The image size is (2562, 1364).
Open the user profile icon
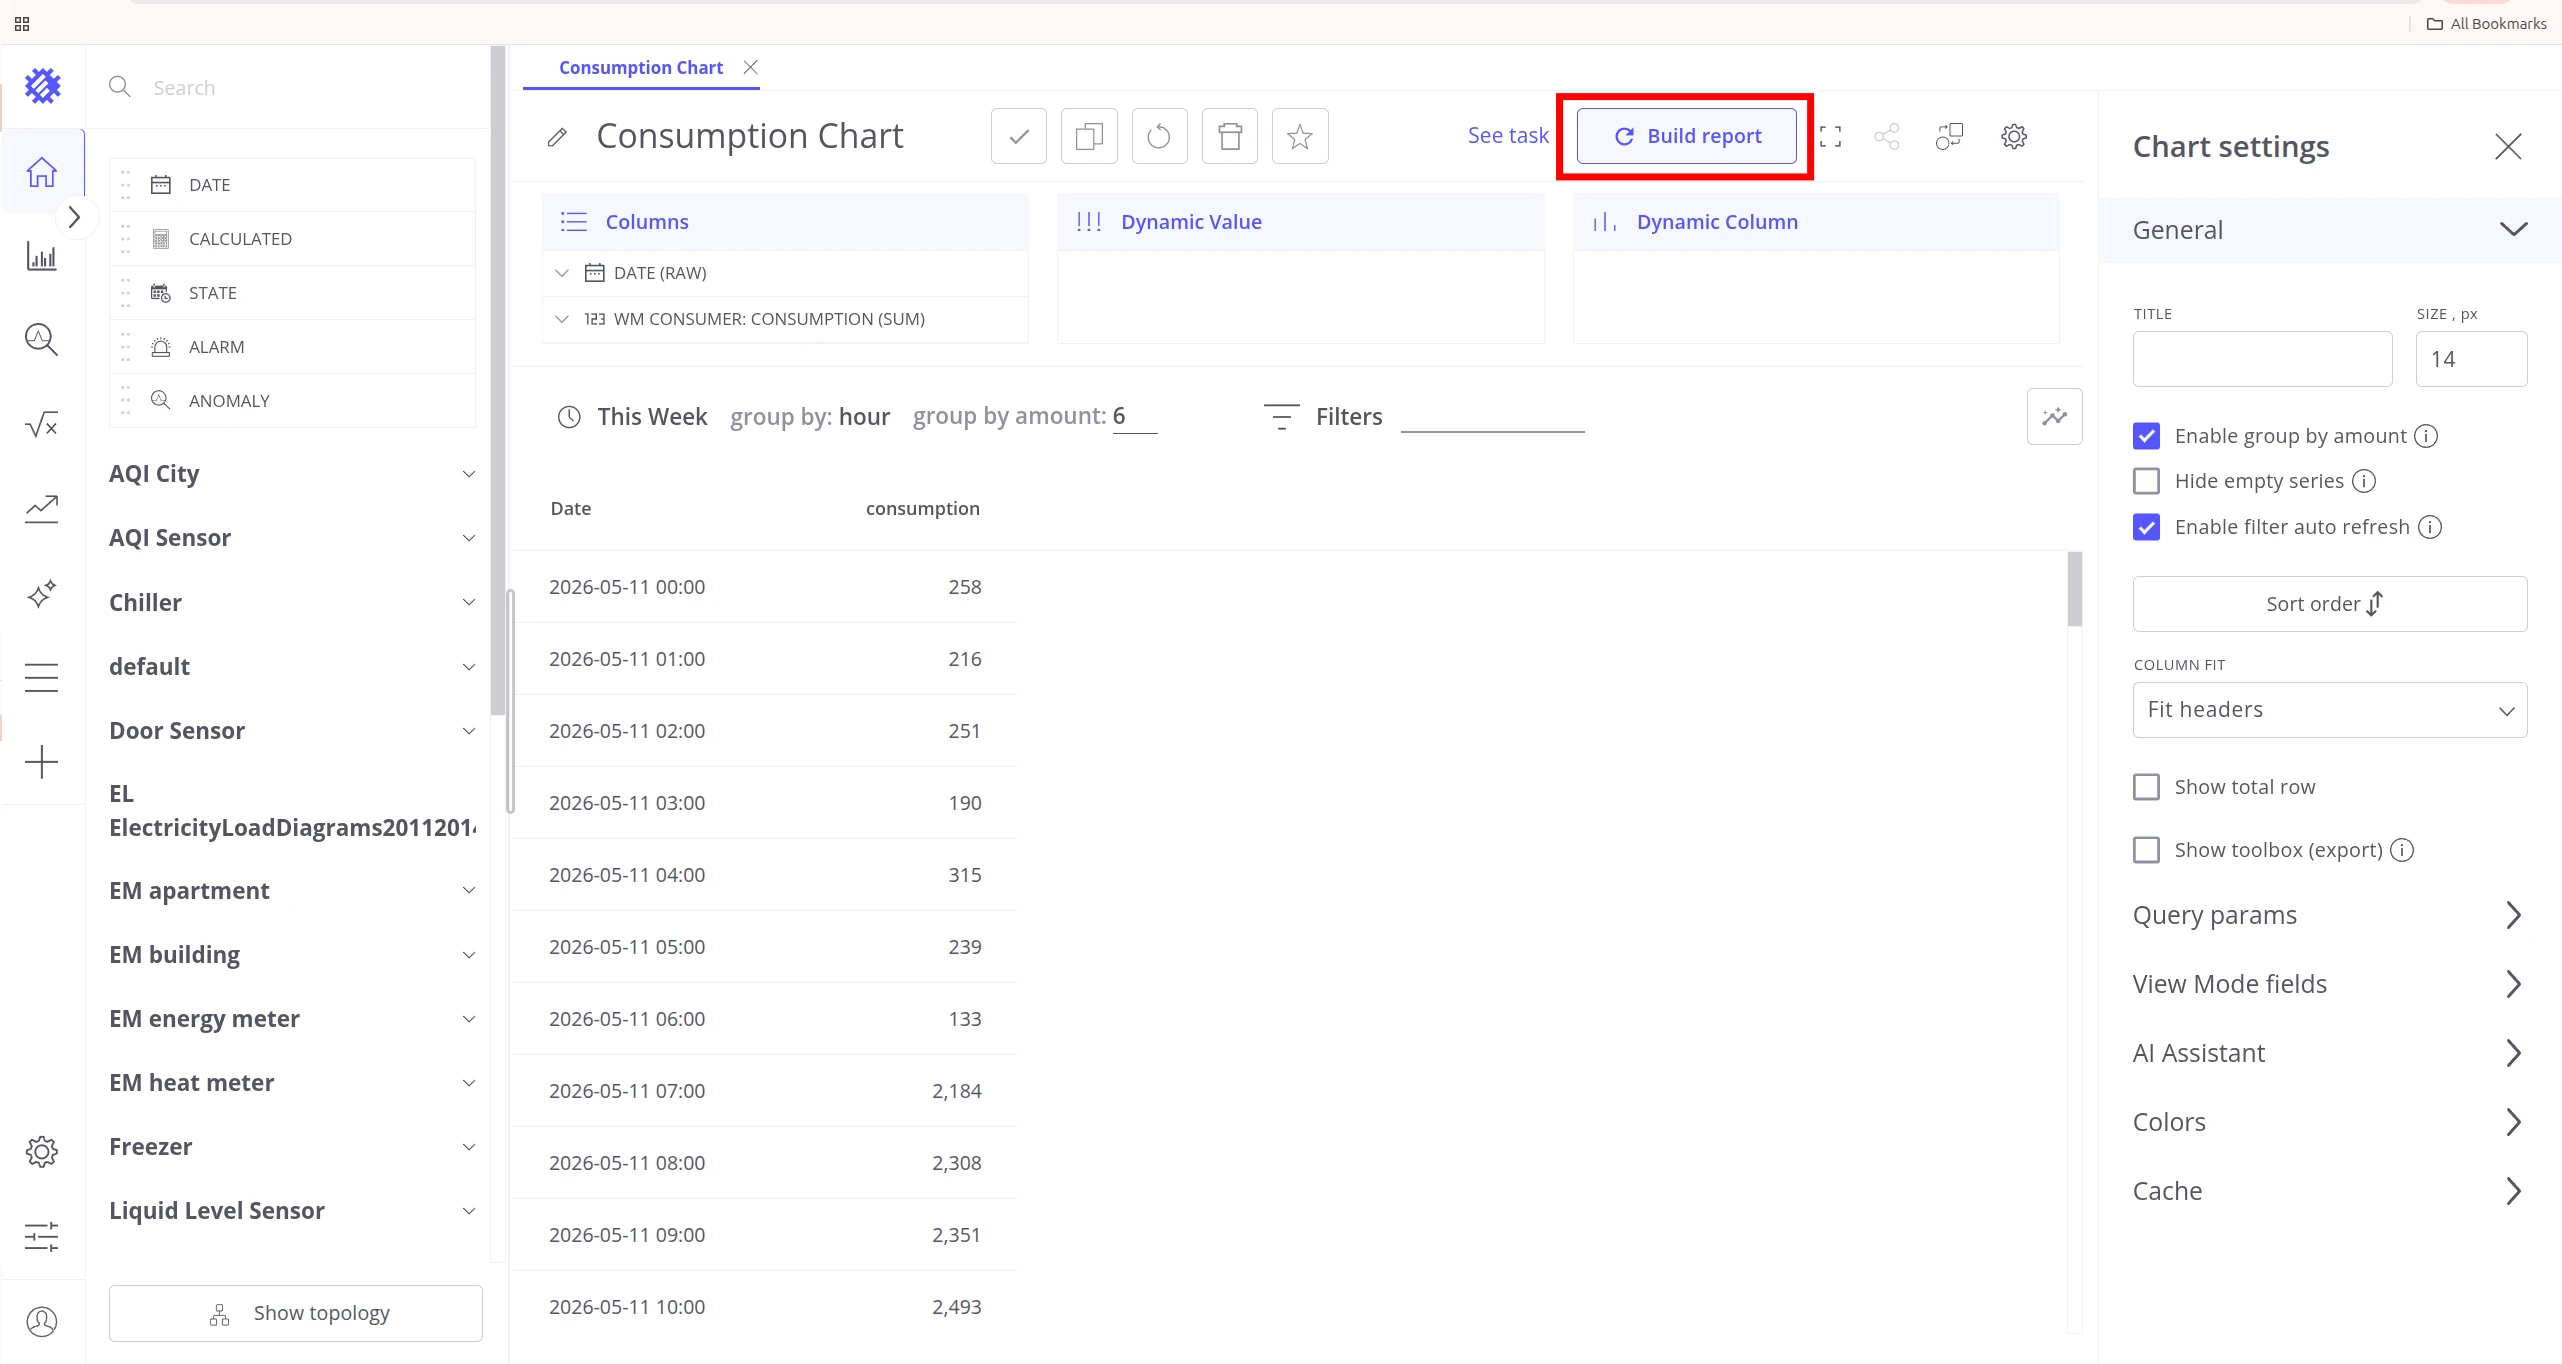41,1321
